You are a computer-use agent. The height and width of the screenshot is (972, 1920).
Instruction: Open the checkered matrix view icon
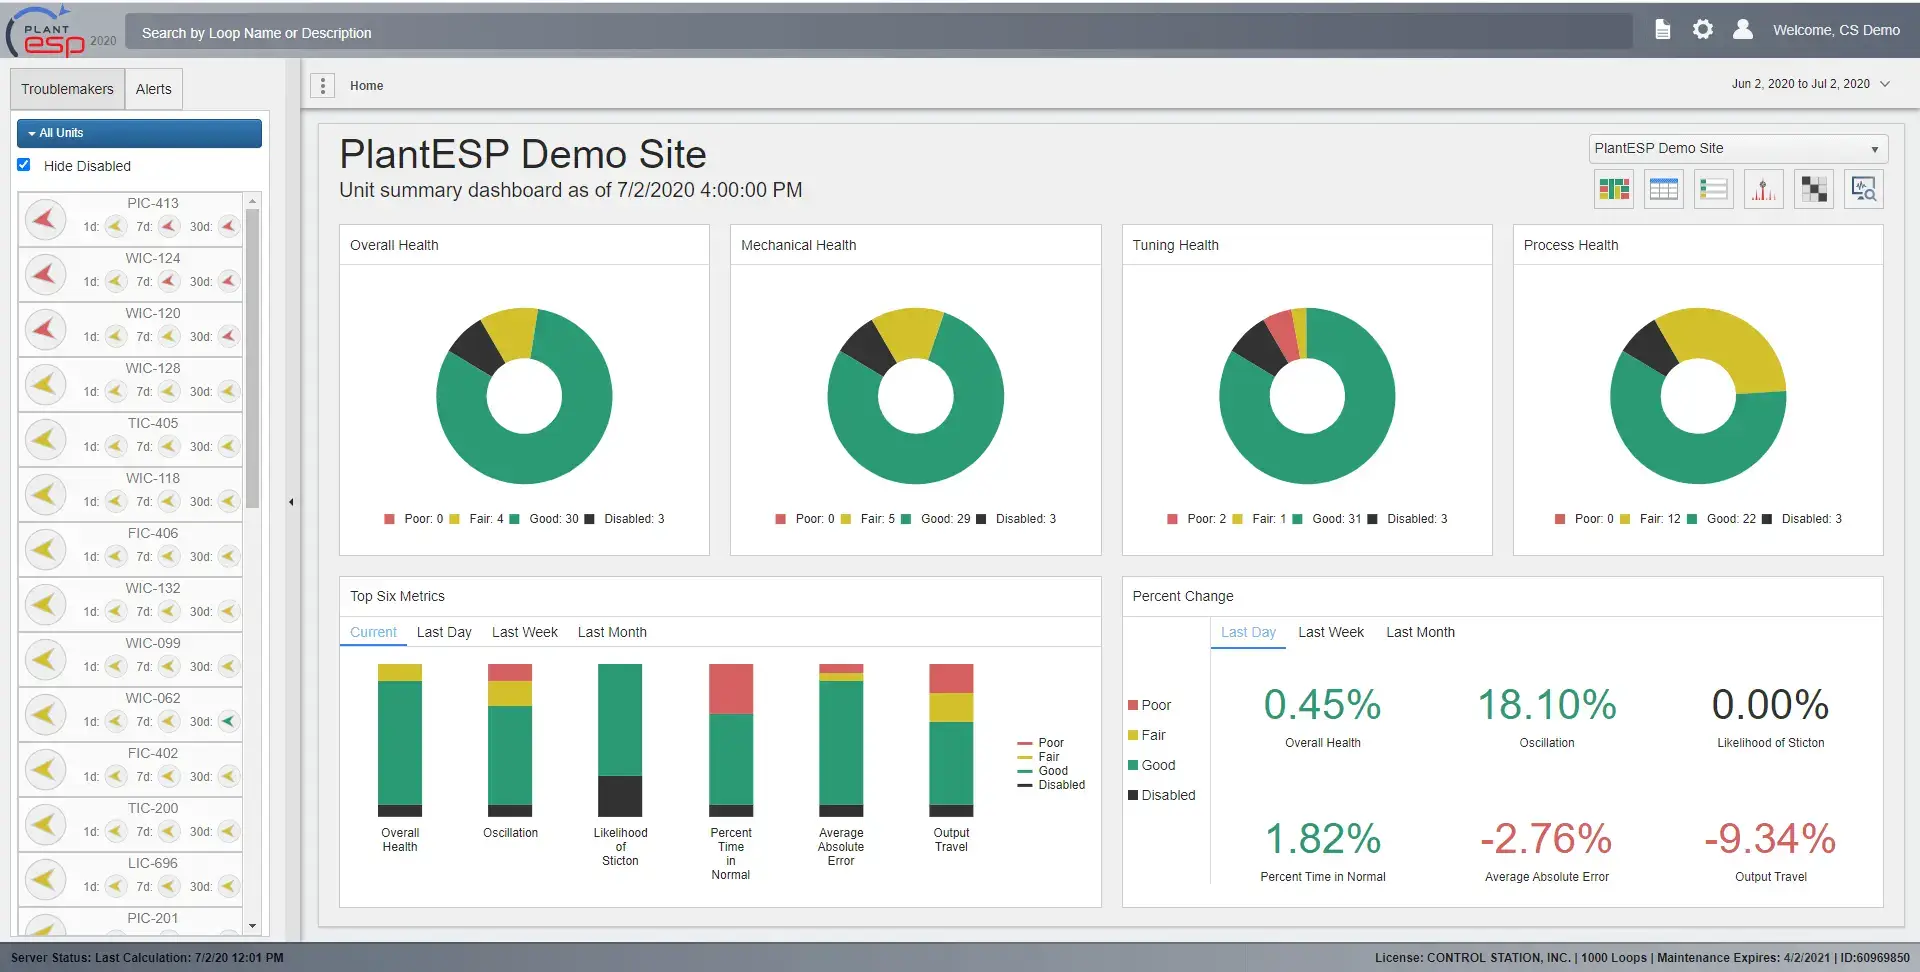point(1813,189)
